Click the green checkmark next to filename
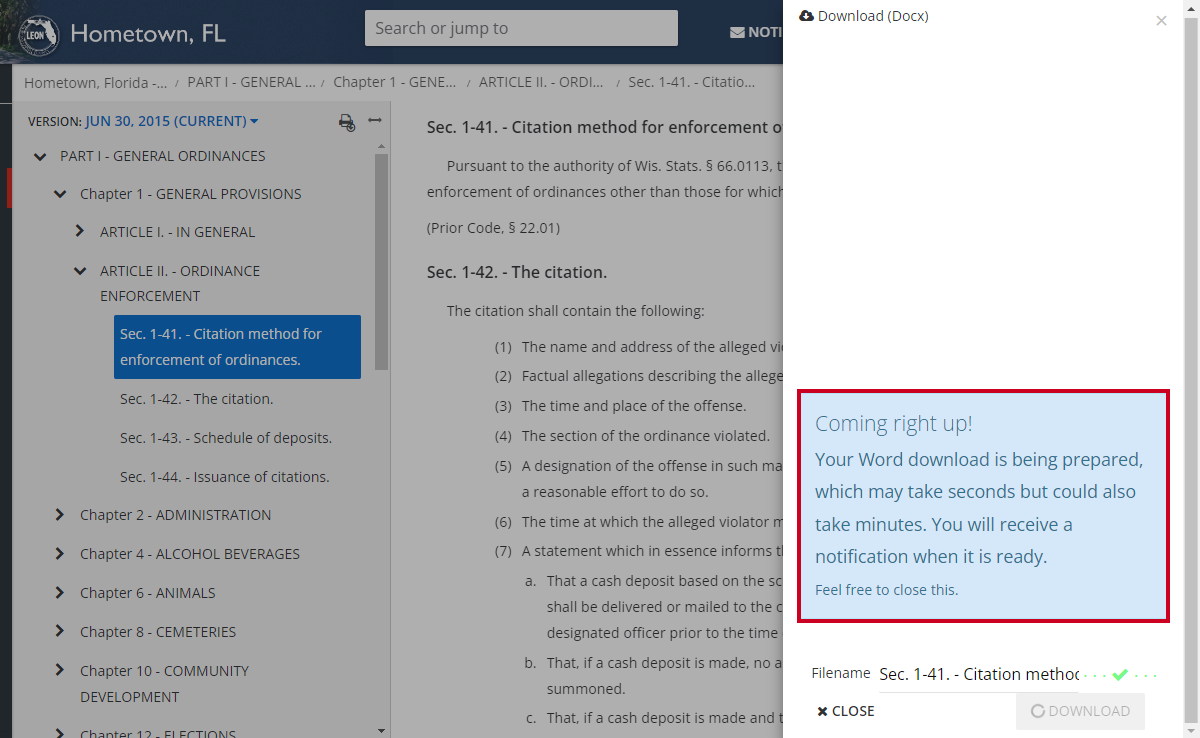This screenshot has width=1200, height=738. (1120, 675)
